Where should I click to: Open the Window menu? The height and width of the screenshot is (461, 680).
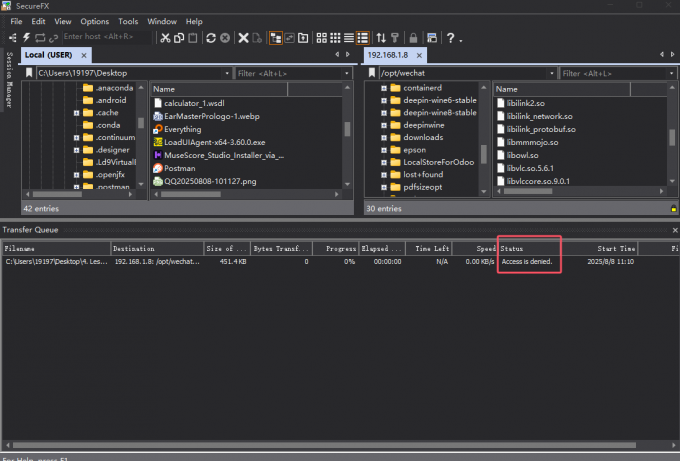(x=162, y=21)
